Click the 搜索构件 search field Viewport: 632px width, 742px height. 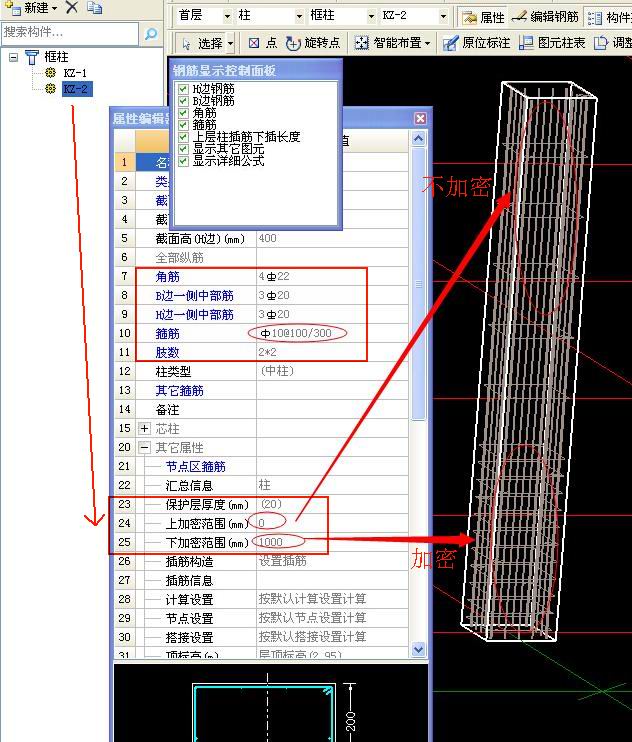tap(70, 33)
